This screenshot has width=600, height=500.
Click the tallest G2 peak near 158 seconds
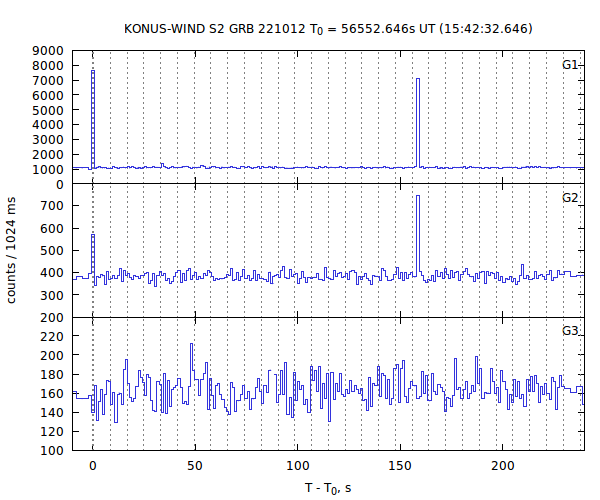point(418,235)
